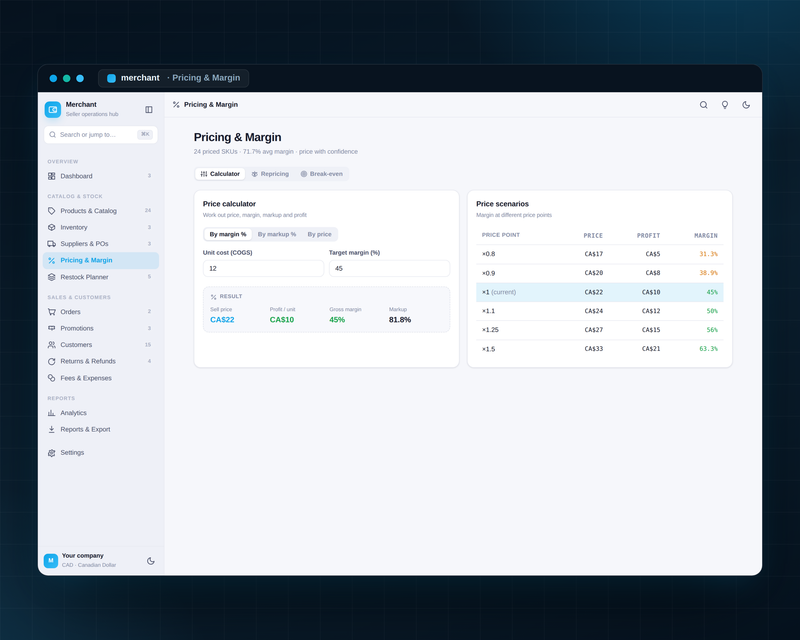The width and height of the screenshot is (800, 640).
Task: Click Fees & Expenses icon
Action: [52, 378]
